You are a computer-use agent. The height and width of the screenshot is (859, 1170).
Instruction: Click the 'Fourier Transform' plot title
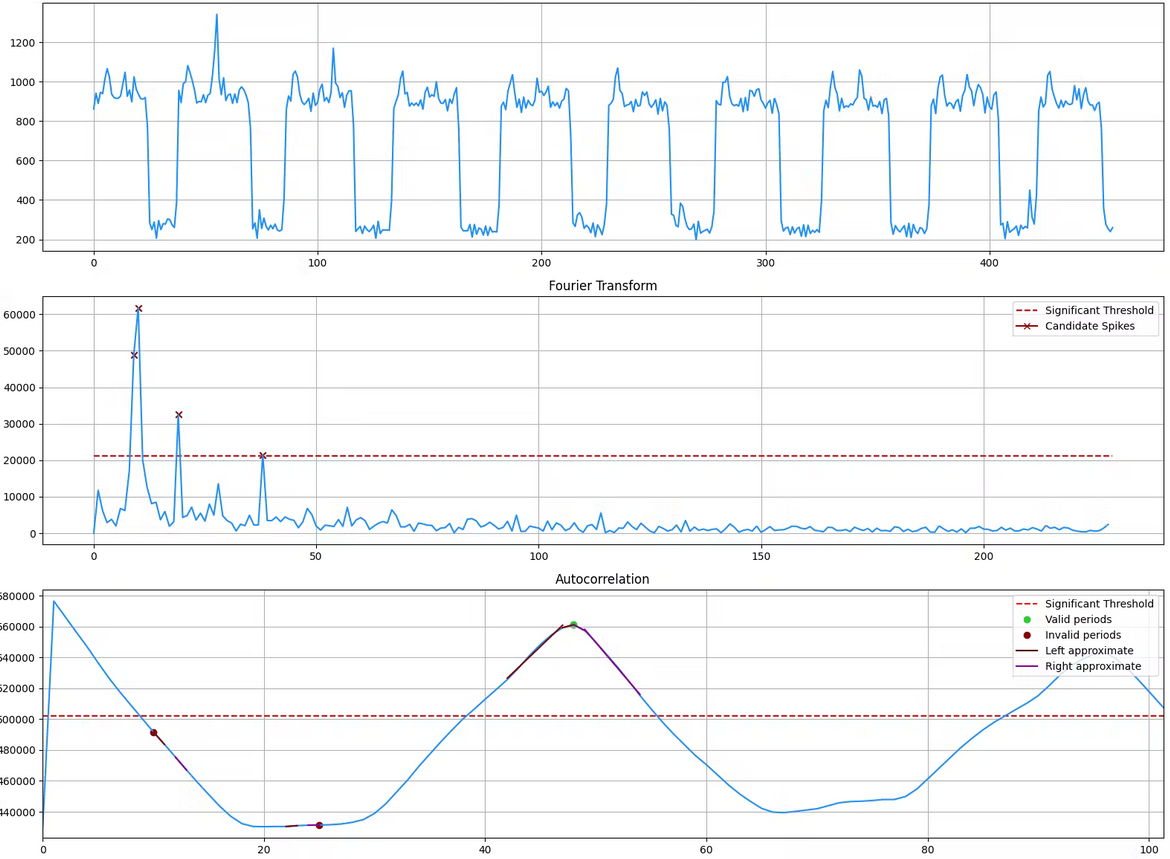[x=602, y=286]
